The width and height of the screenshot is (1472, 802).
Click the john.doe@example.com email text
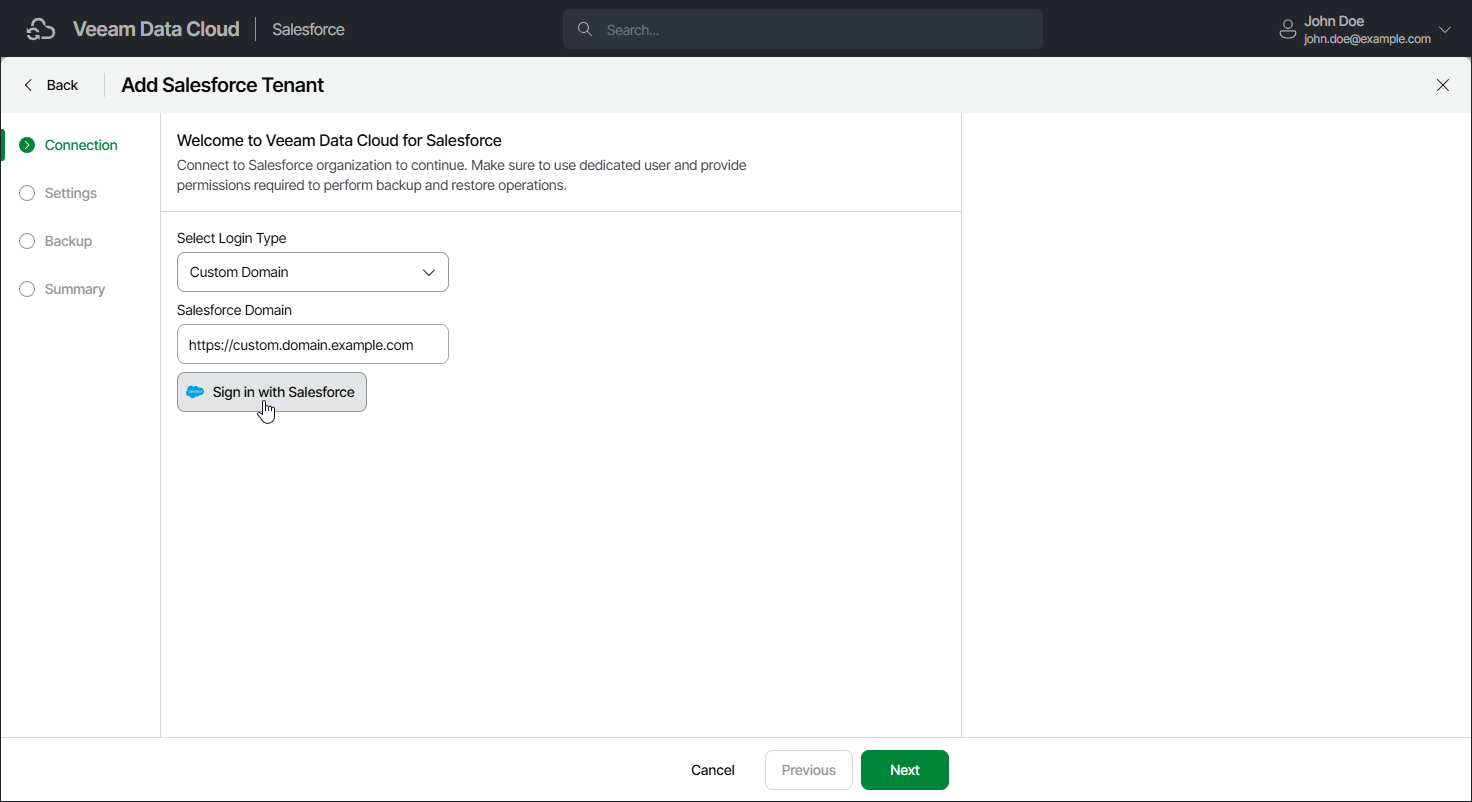point(1367,39)
